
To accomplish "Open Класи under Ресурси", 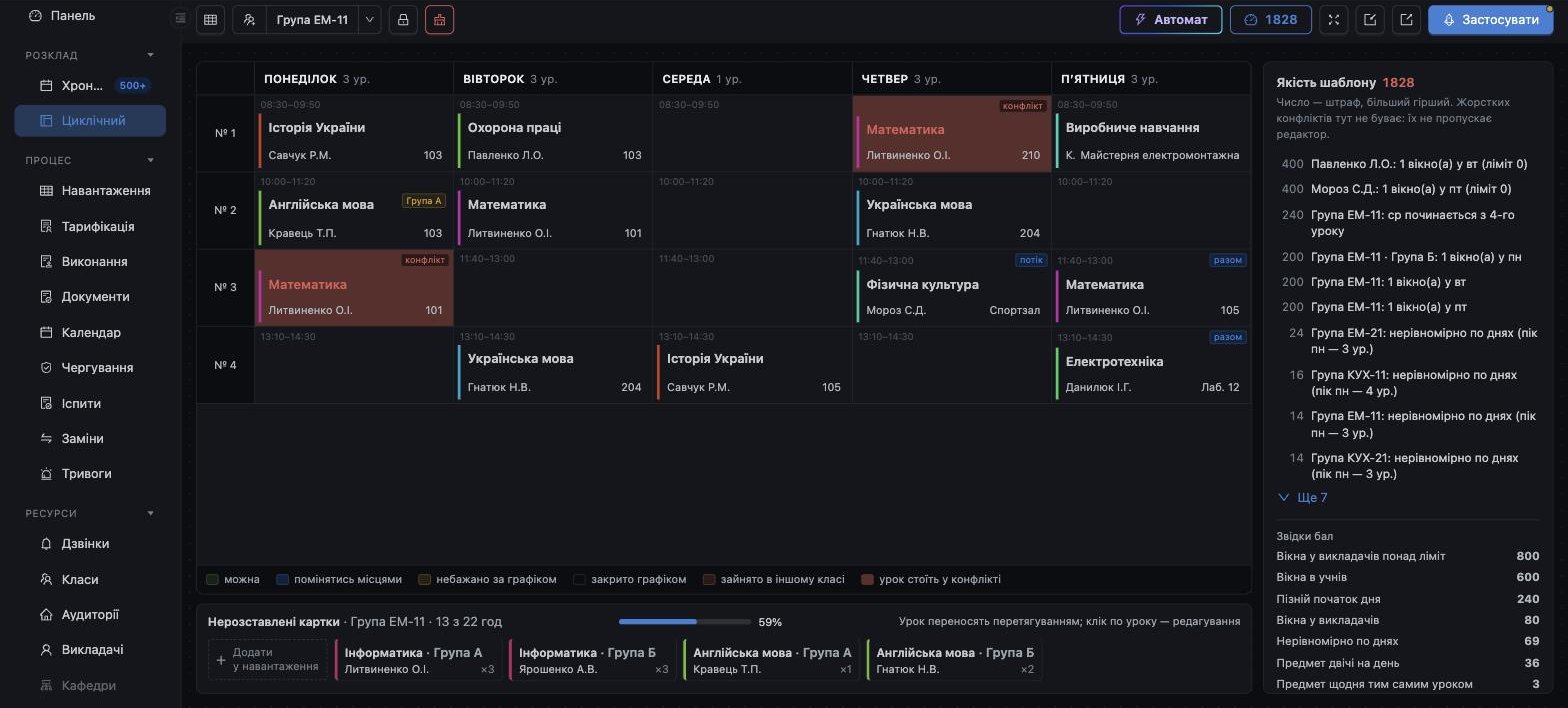I will click(90, 580).
